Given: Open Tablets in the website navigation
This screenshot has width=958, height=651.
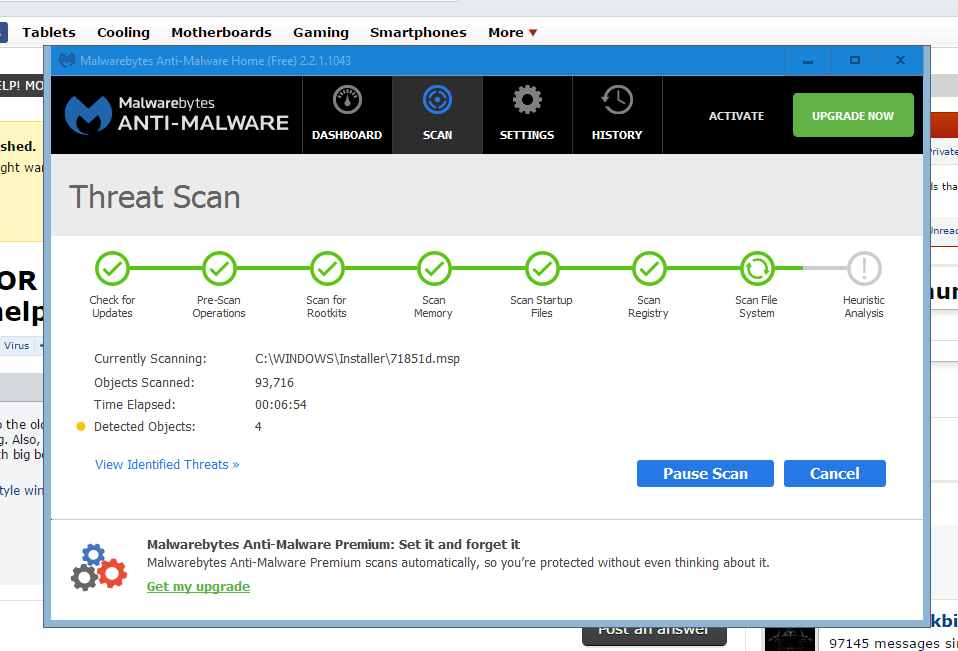Looking at the screenshot, I should (x=49, y=32).
